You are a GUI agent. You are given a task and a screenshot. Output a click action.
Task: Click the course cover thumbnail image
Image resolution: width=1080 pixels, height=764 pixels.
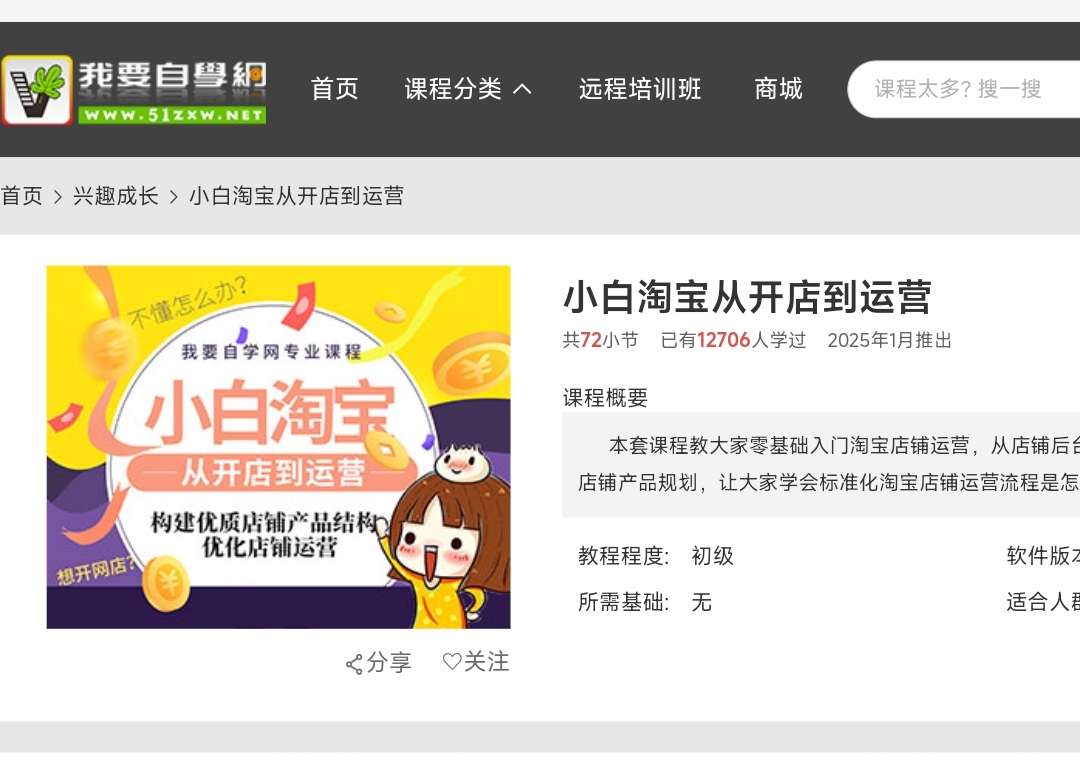pos(278,447)
